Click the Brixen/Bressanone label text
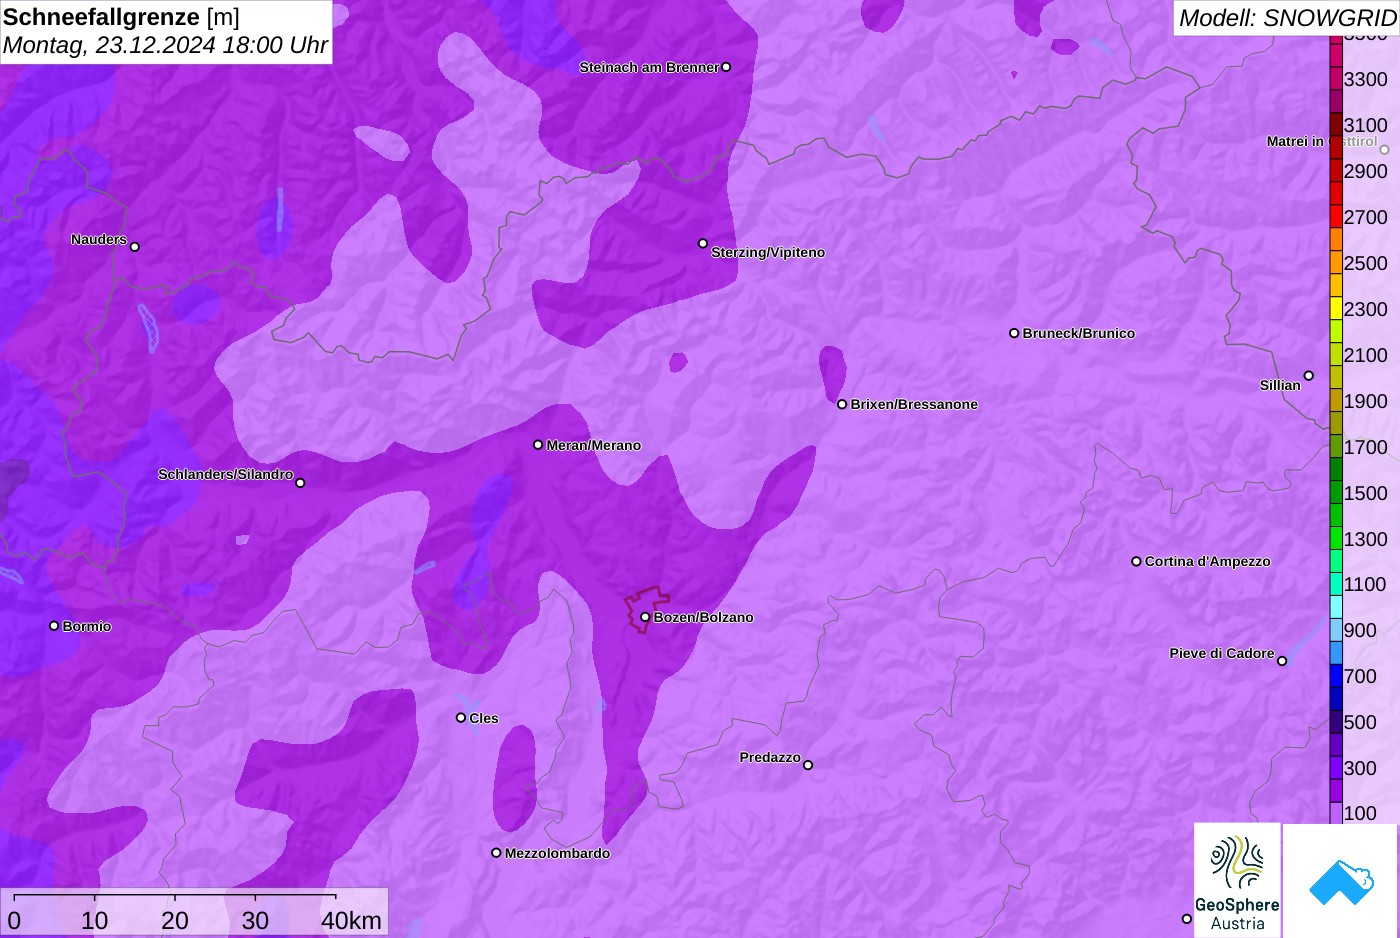1400x938 pixels. pyautogui.click(x=914, y=404)
